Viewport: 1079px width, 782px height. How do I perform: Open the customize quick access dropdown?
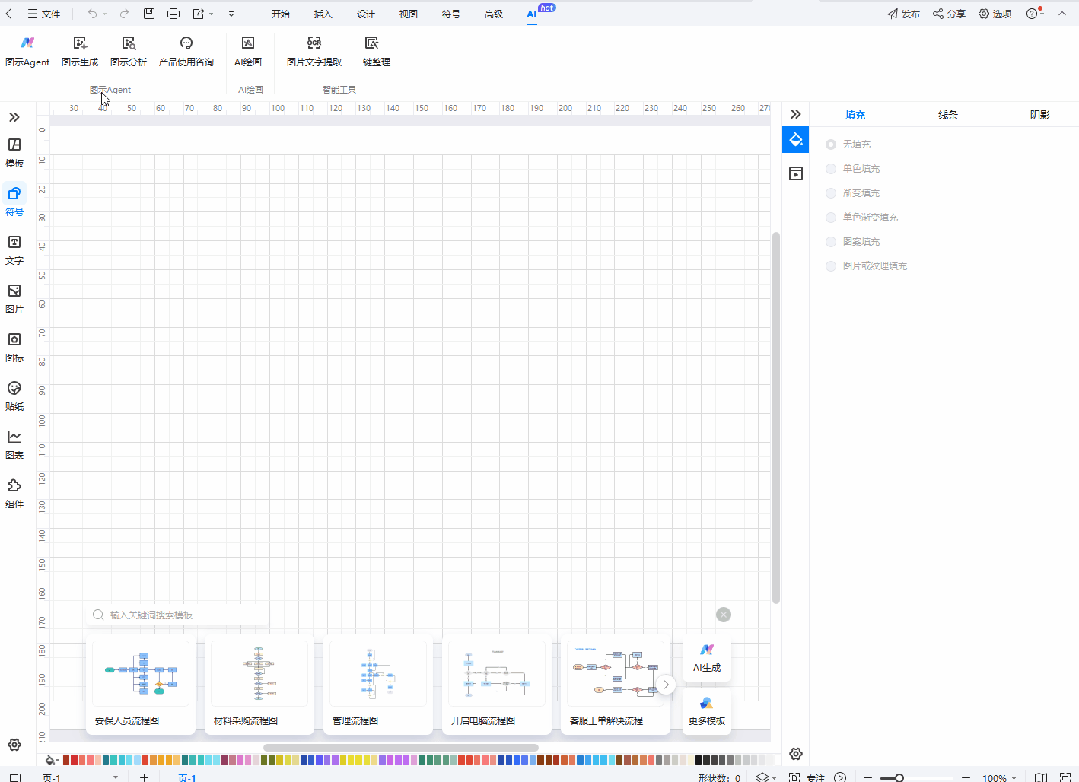[x=231, y=14]
